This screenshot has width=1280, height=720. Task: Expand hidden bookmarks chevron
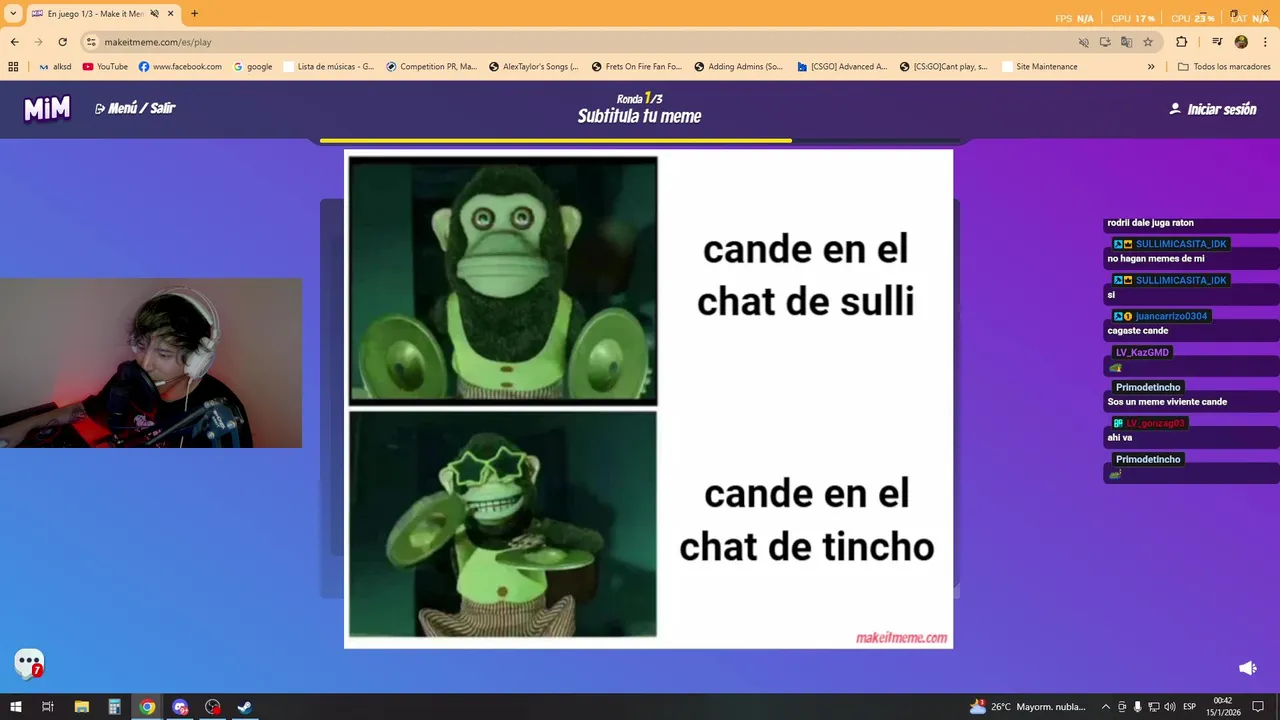[1151, 67]
